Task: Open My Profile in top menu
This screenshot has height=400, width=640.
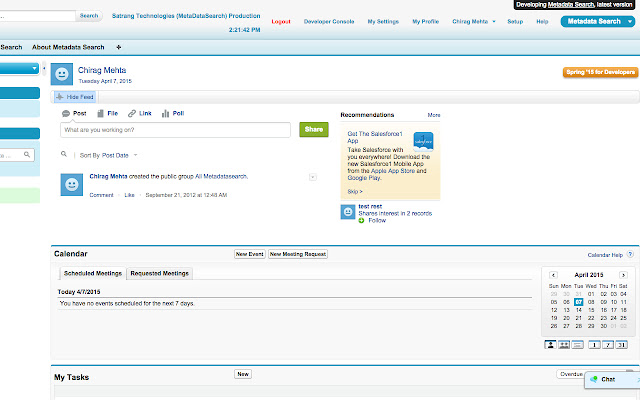Action: [x=425, y=22]
